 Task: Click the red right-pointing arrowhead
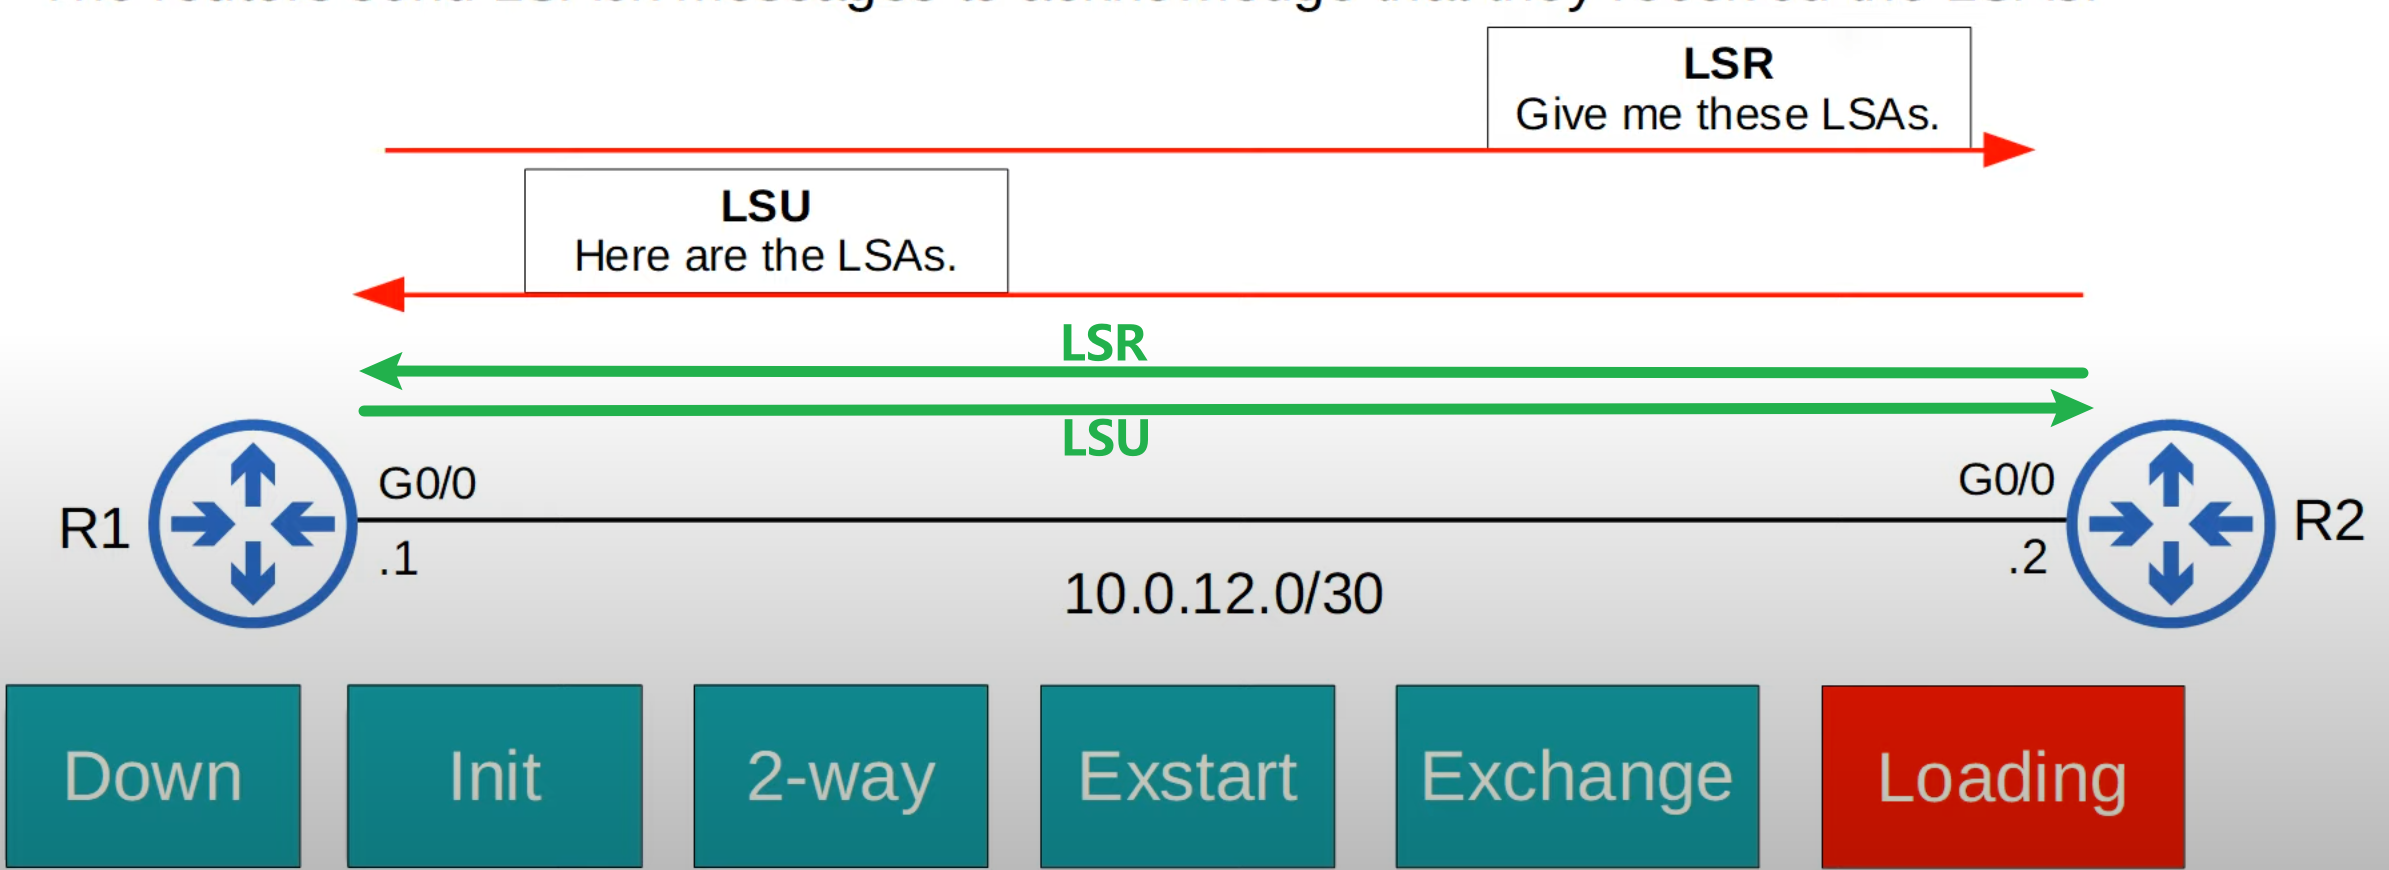(x=2008, y=150)
